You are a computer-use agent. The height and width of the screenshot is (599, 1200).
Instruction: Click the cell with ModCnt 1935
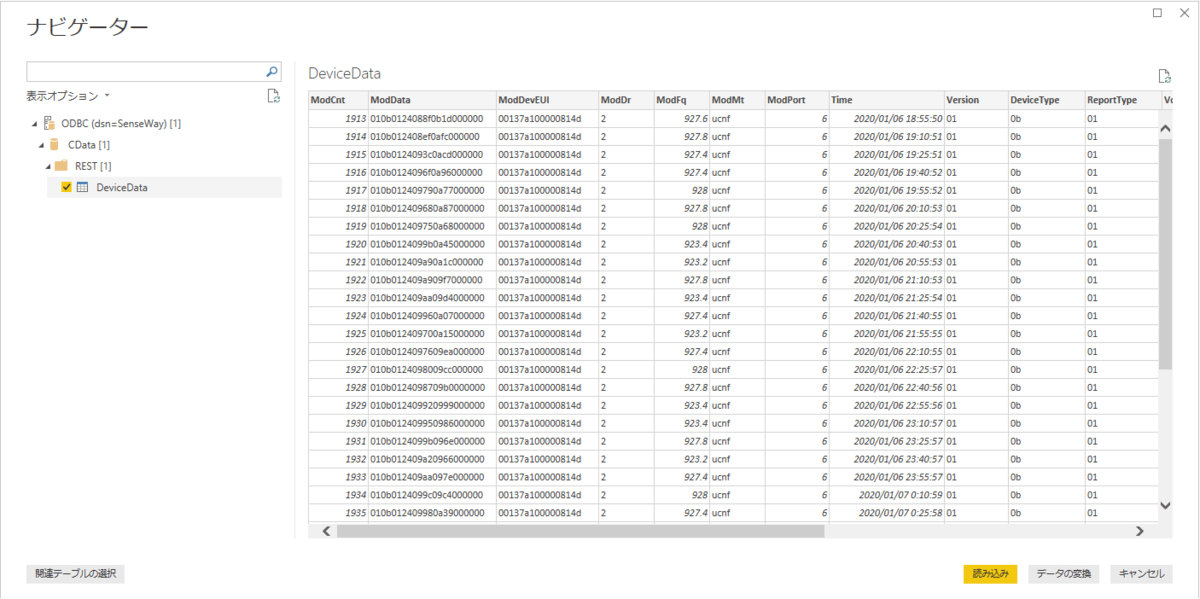click(x=338, y=514)
